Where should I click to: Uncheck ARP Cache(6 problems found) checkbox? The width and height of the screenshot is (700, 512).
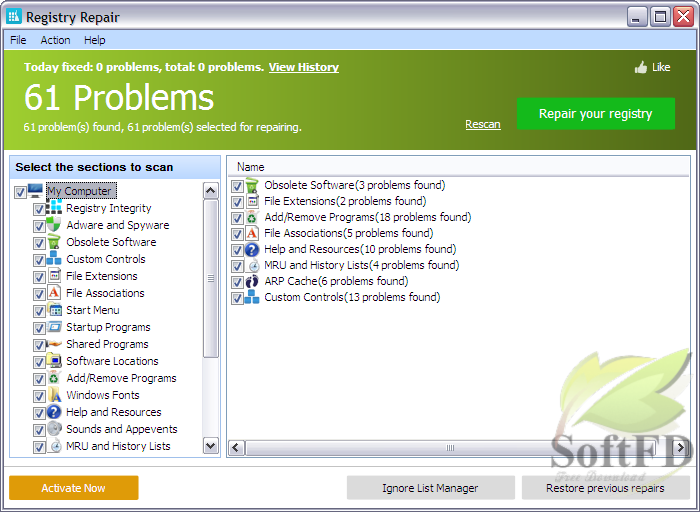237,282
